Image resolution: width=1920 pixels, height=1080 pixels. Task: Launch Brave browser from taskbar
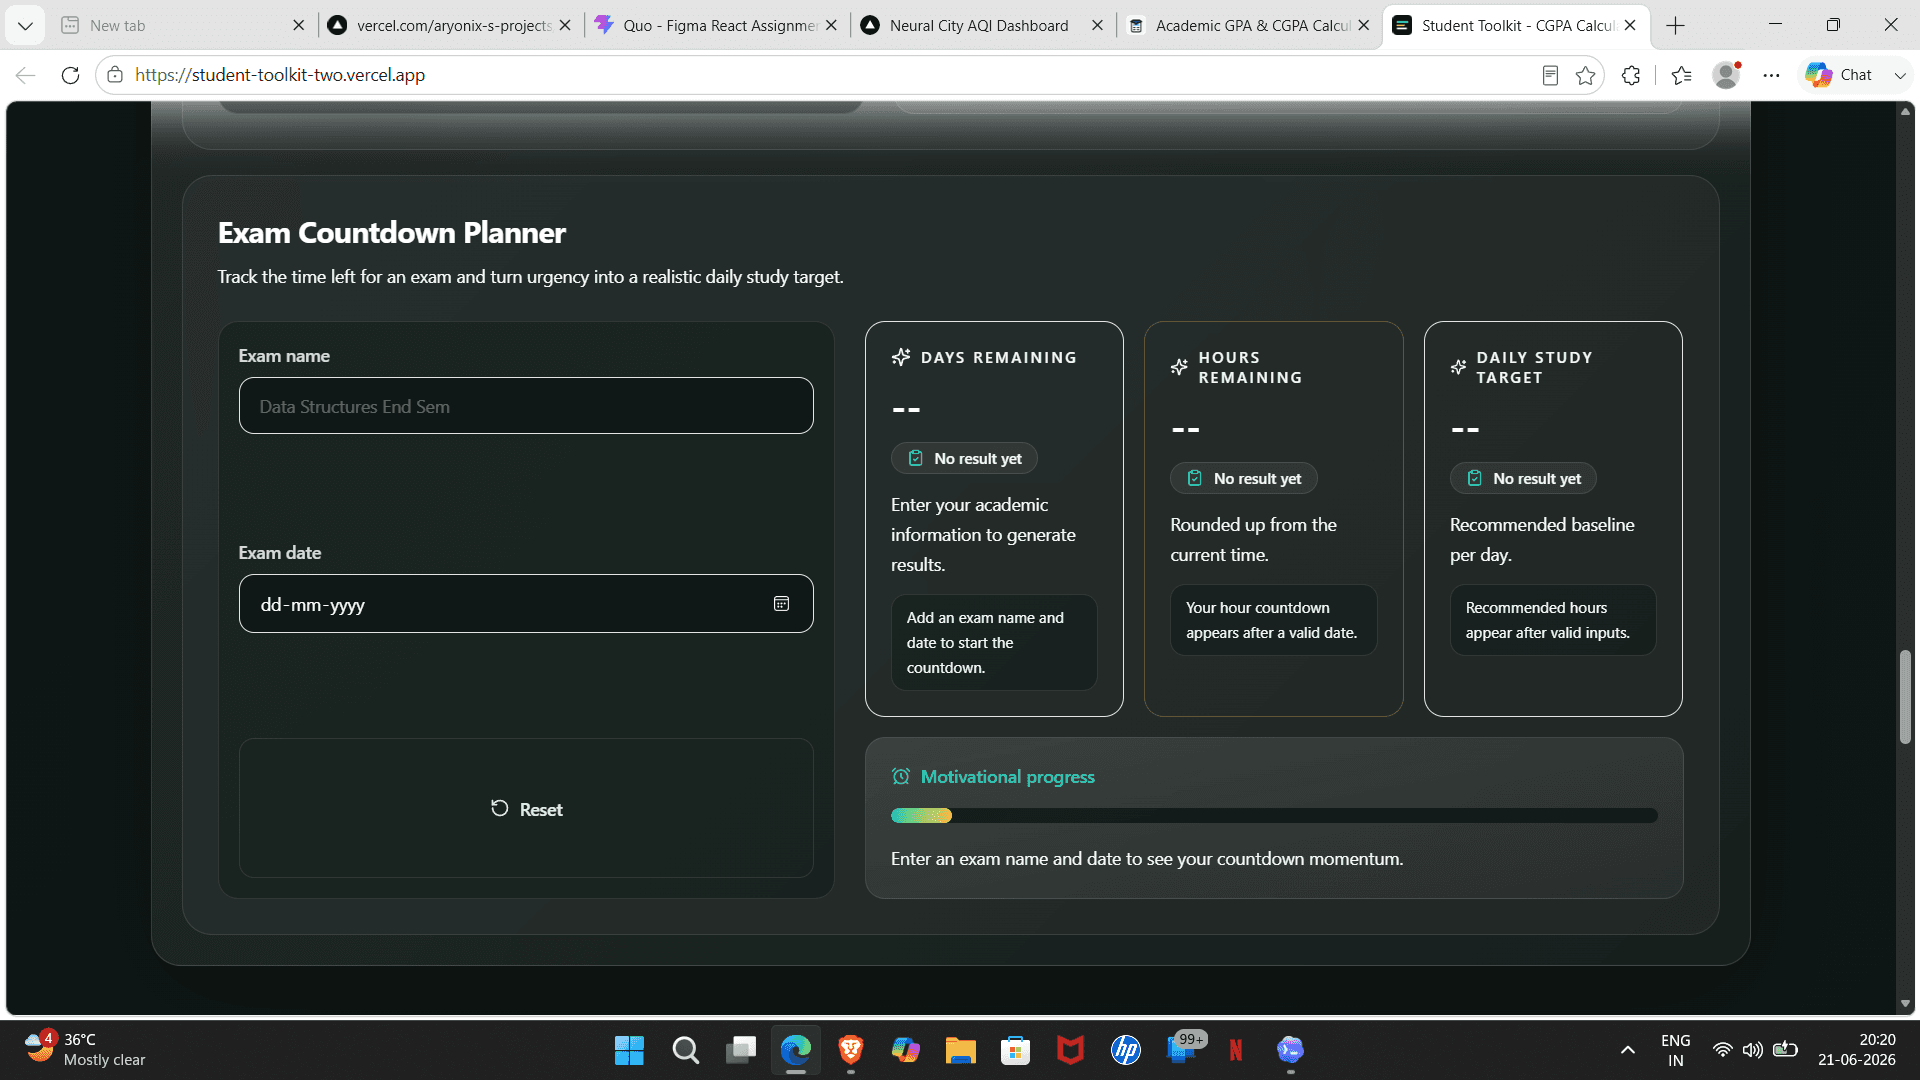pyautogui.click(x=851, y=1050)
